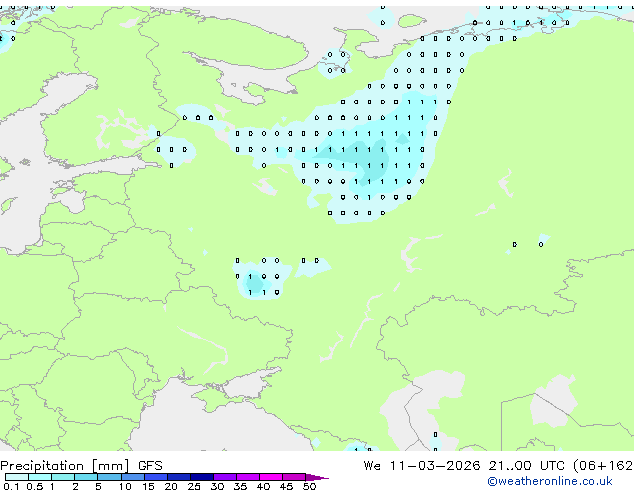Pick the legend swatch between 10 and 15

(132, 477)
